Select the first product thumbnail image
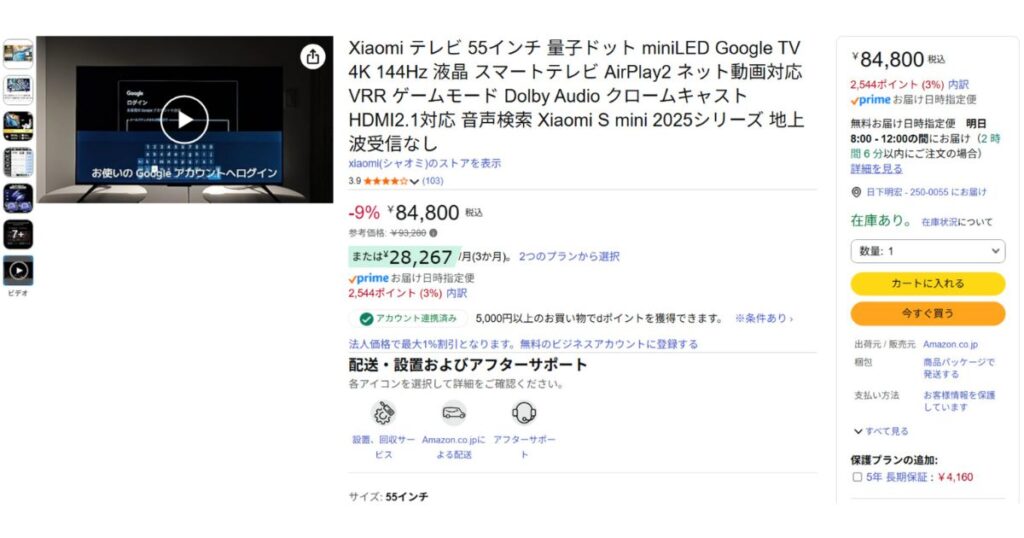The image size is (1024, 538). pos(18,54)
